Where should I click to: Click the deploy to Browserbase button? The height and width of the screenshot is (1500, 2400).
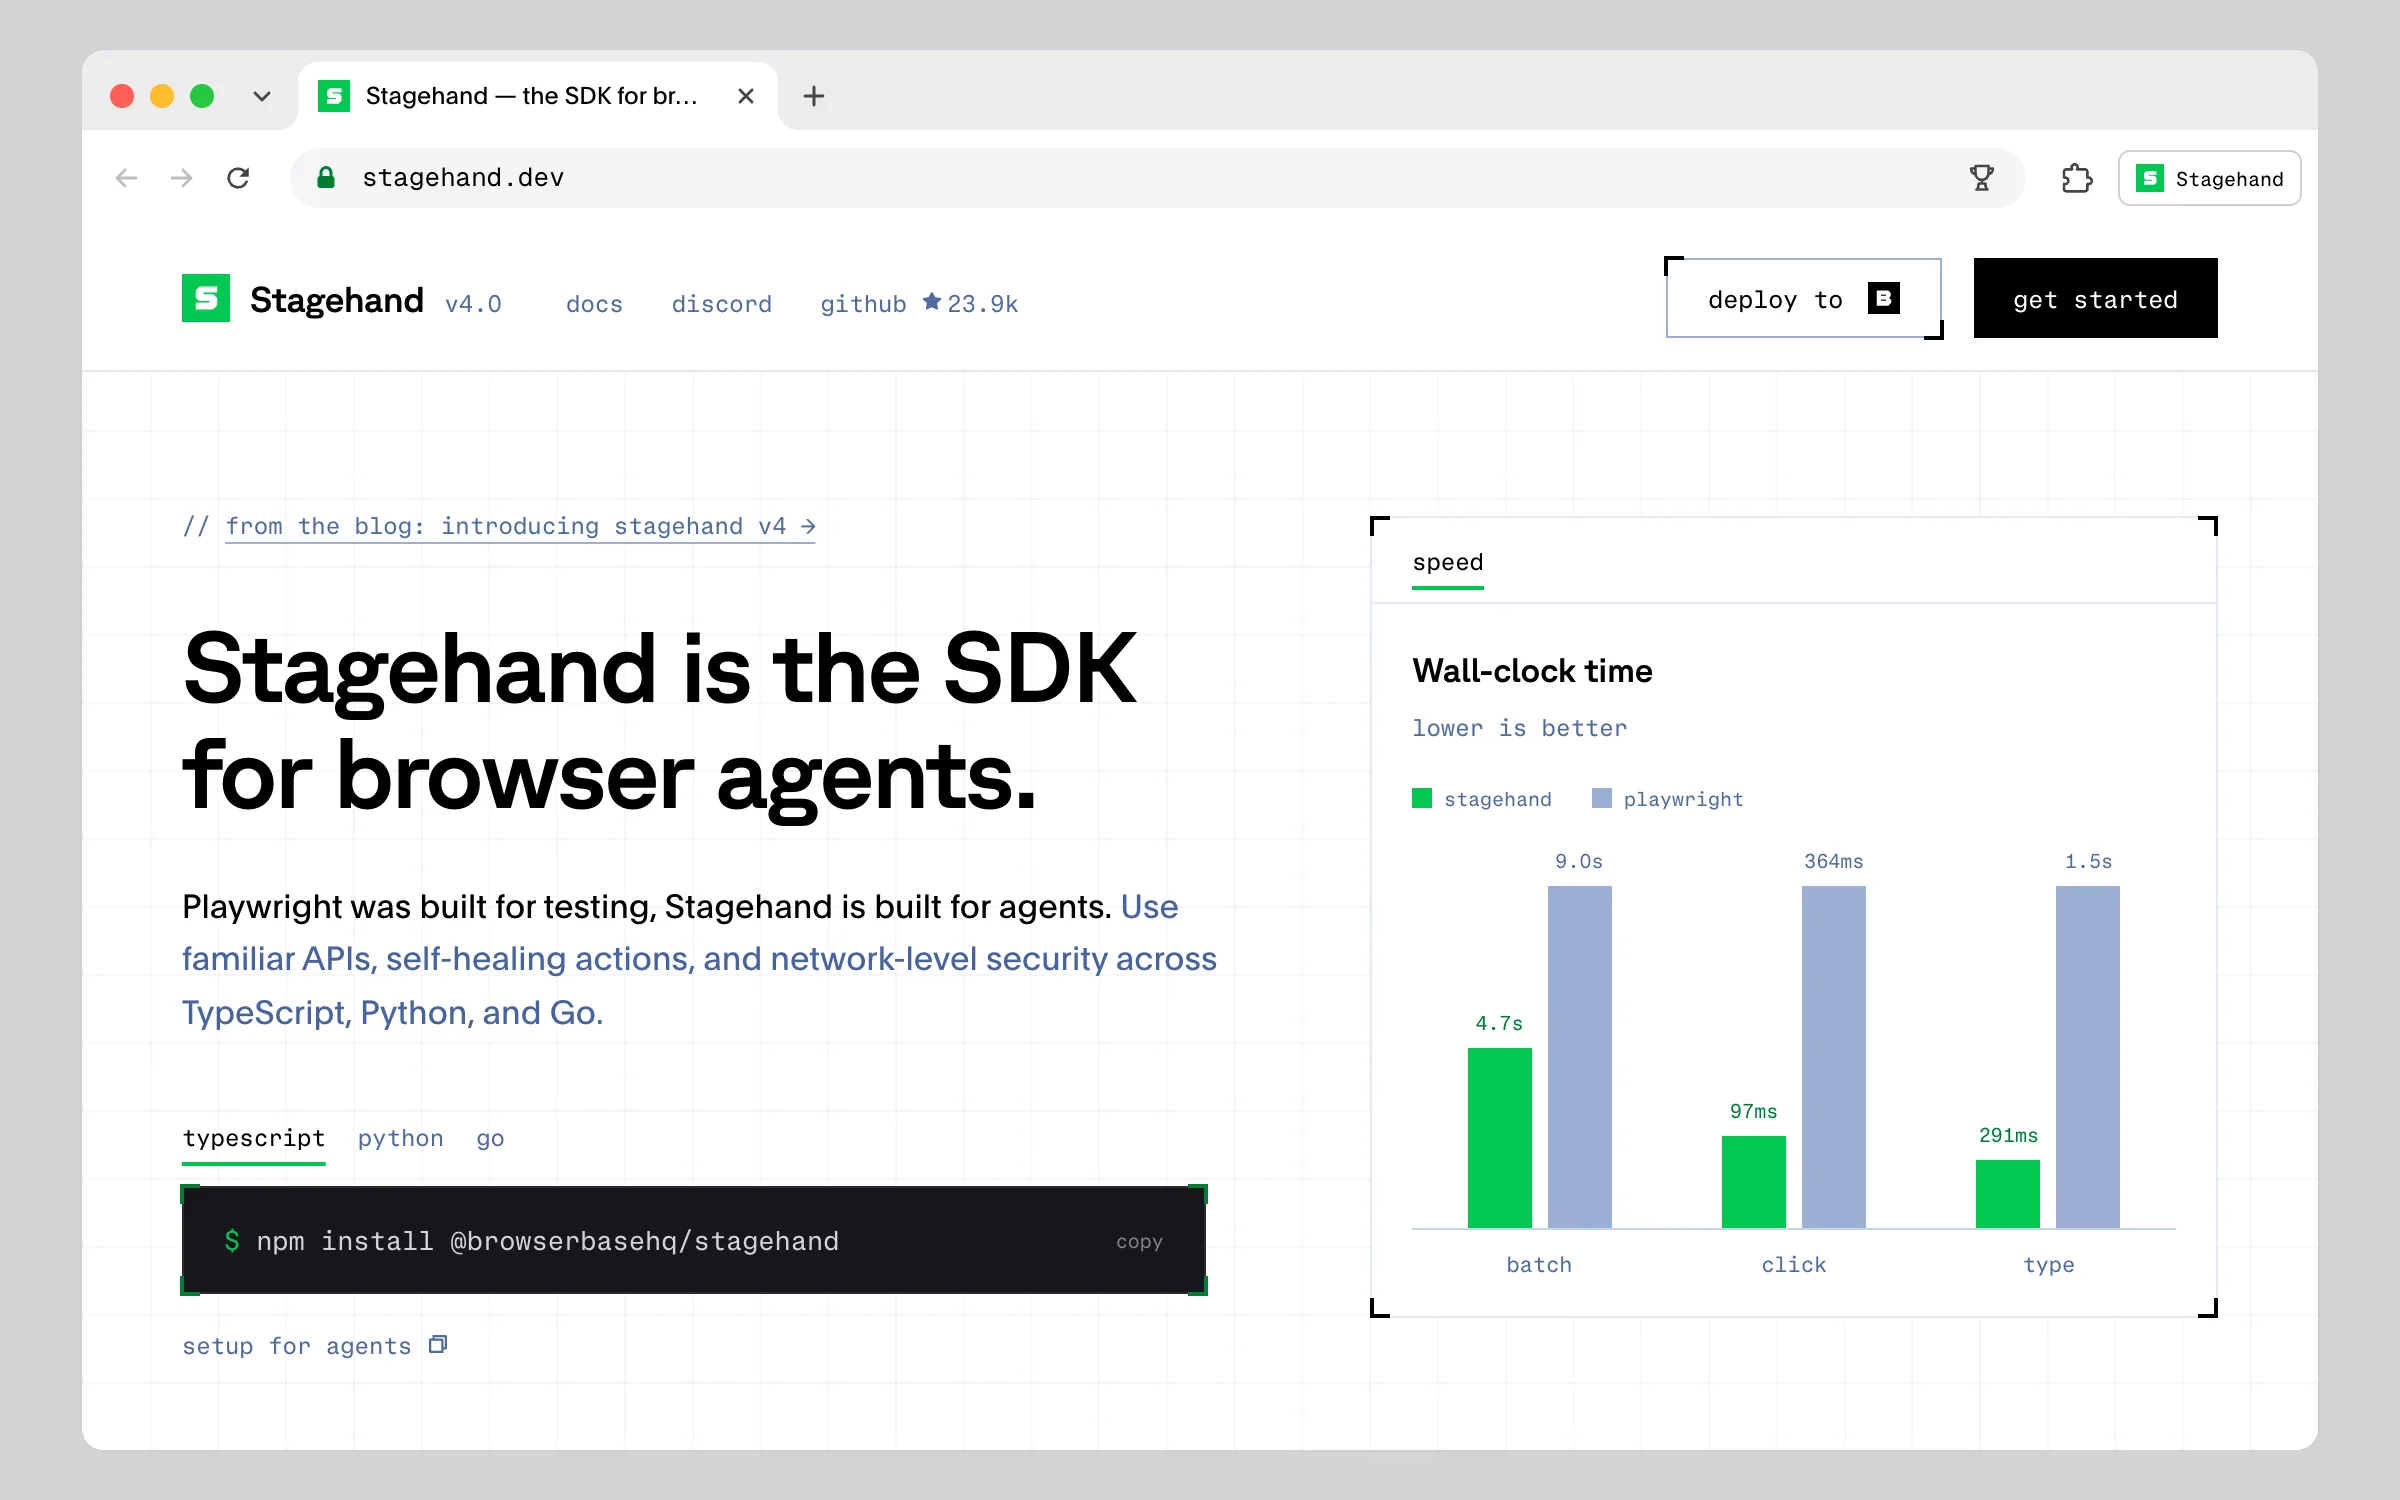(1804, 298)
